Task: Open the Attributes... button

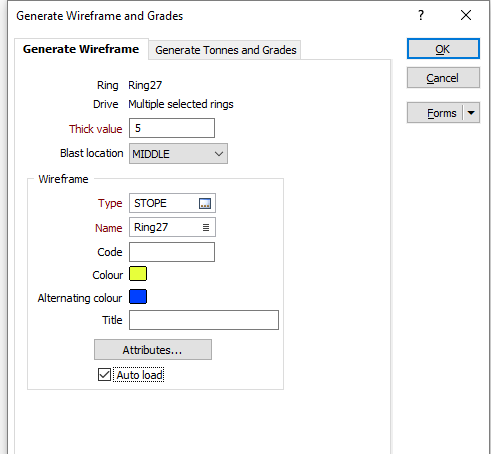Action: coord(153,350)
